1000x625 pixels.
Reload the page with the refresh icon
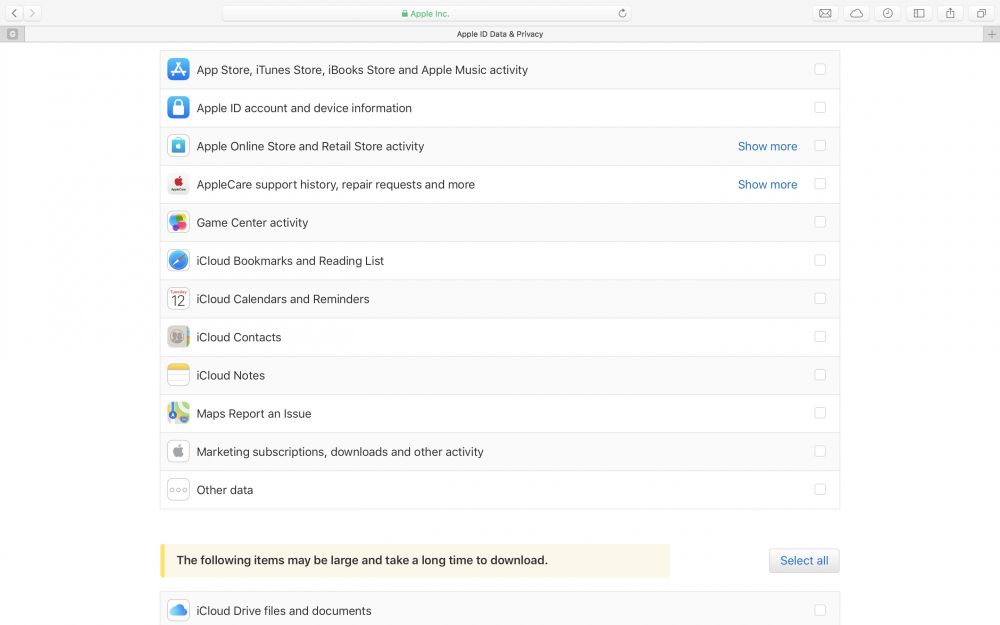[x=622, y=13]
